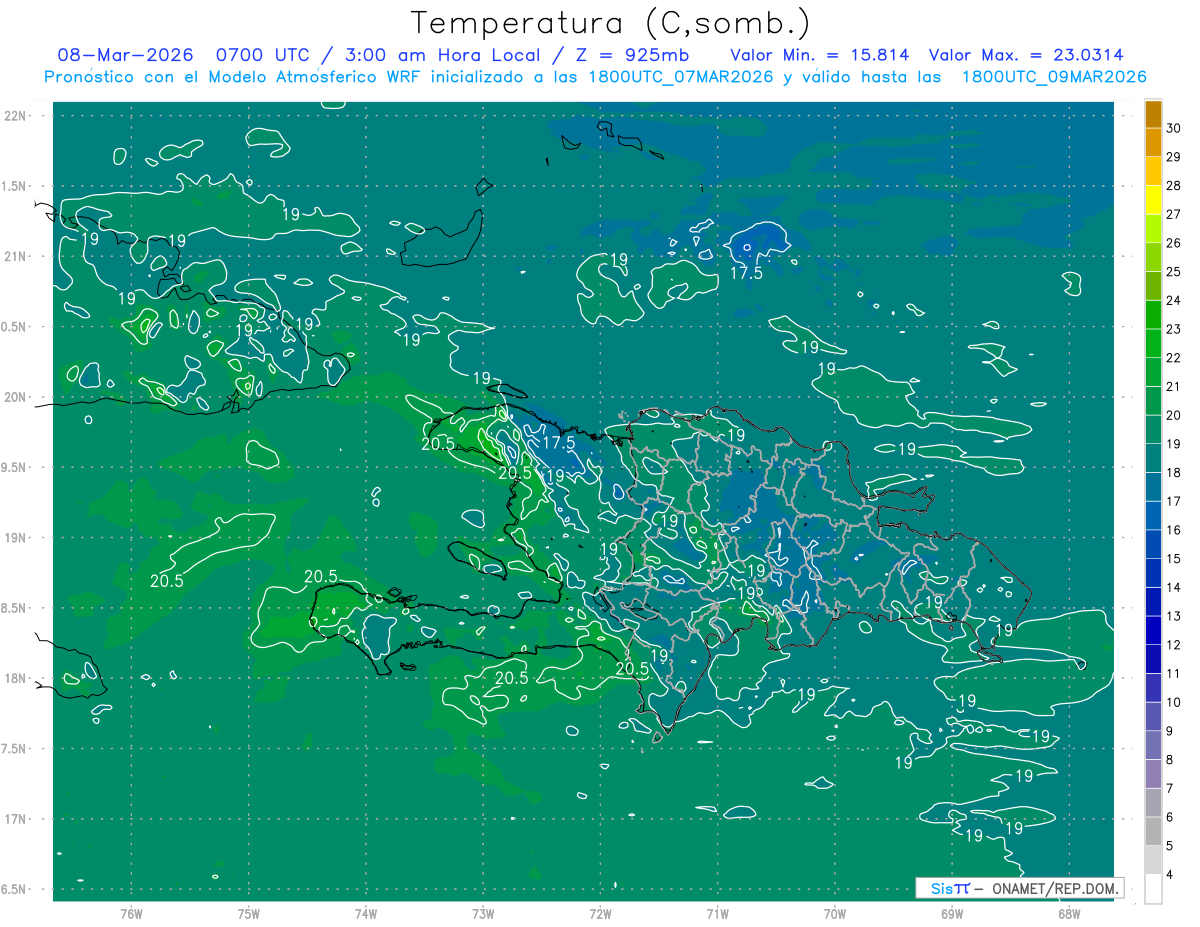Click the purple legend band between 8 and 9
This screenshot has height=927, width=1200.
coord(1153,746)
